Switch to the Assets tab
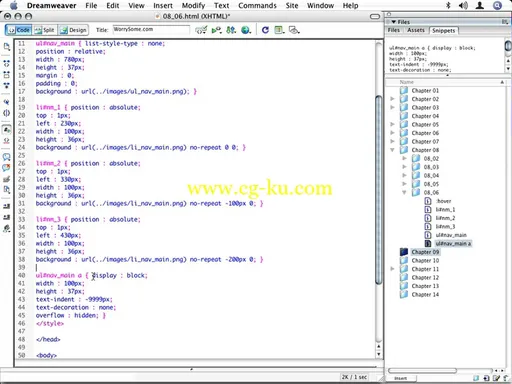Screen dimensions: 512x384 tap(416, 30)
